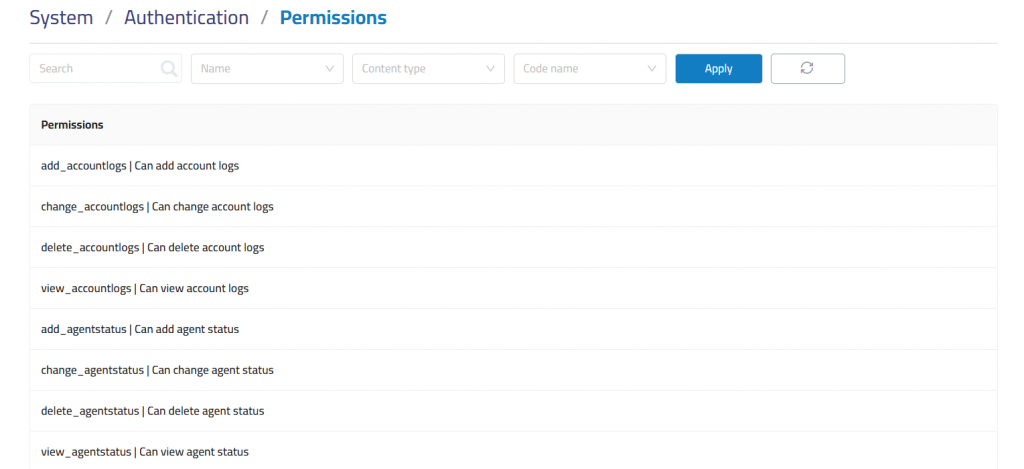1024x469 pixels.
Task: Click the refresh icon button
Action: (x=807, y=68)
